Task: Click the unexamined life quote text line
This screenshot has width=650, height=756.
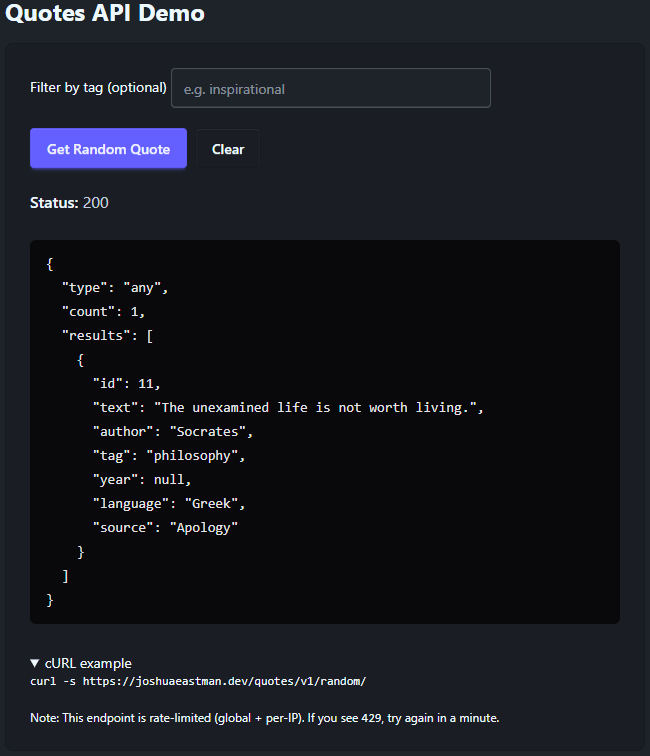Action: (288, 408)
